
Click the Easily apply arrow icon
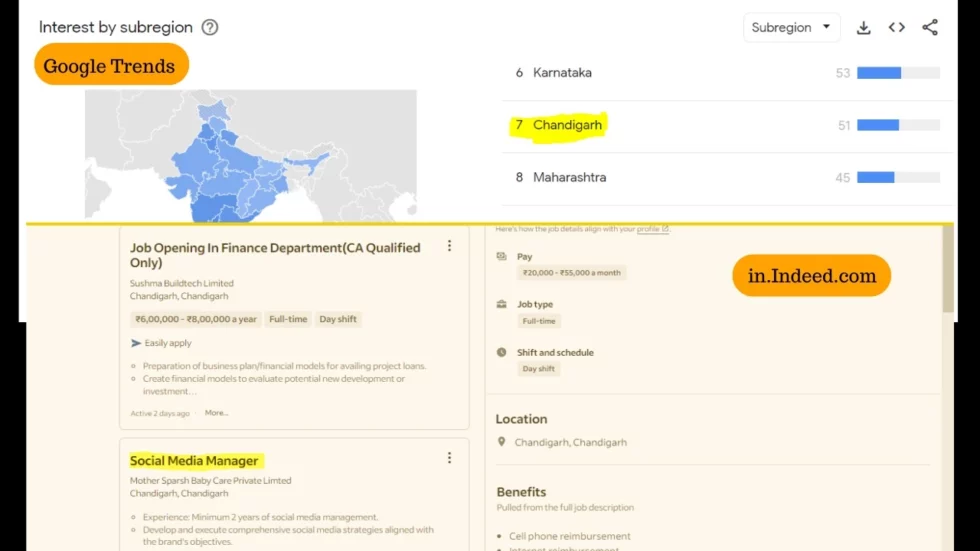[136, 343]
